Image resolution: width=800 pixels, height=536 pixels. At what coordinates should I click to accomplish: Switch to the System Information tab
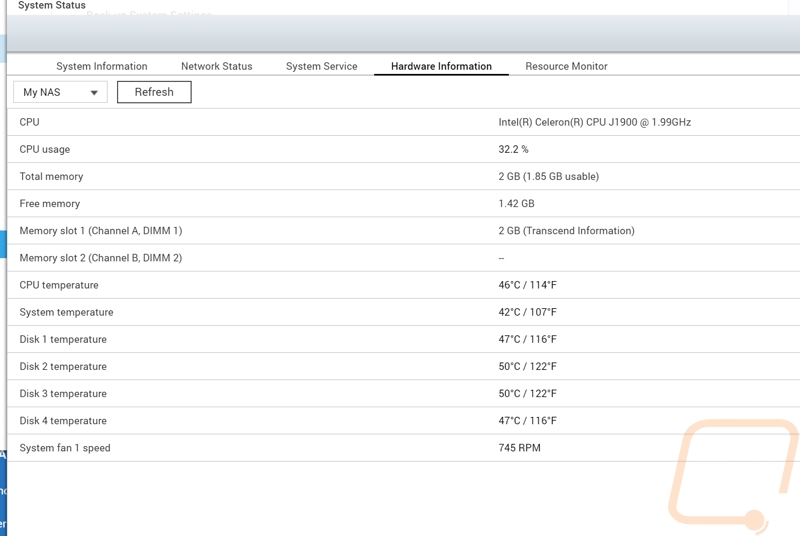click(x=102, y=66)
